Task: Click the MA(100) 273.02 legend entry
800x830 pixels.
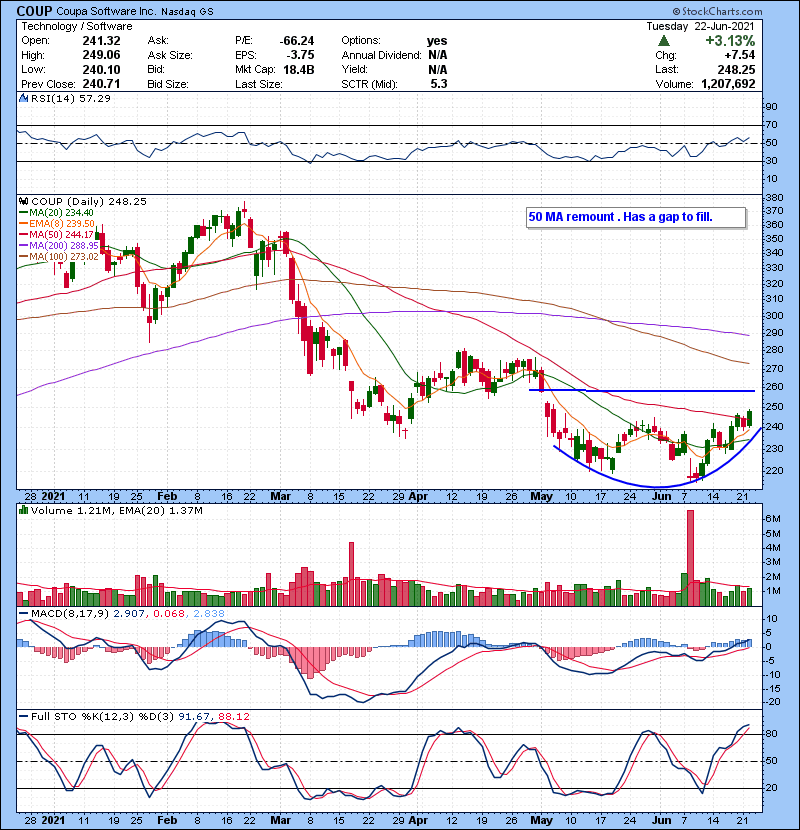Action: coord(59,257)
